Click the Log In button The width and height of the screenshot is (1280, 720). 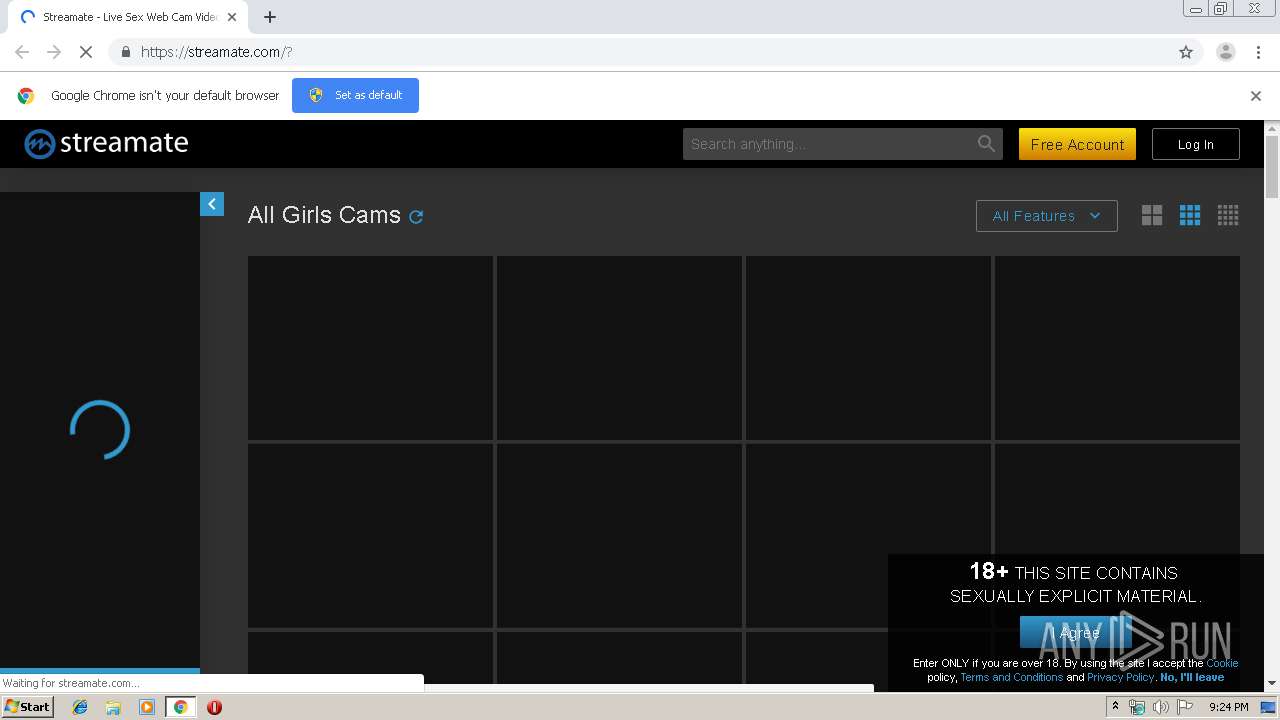[1195, 144]
